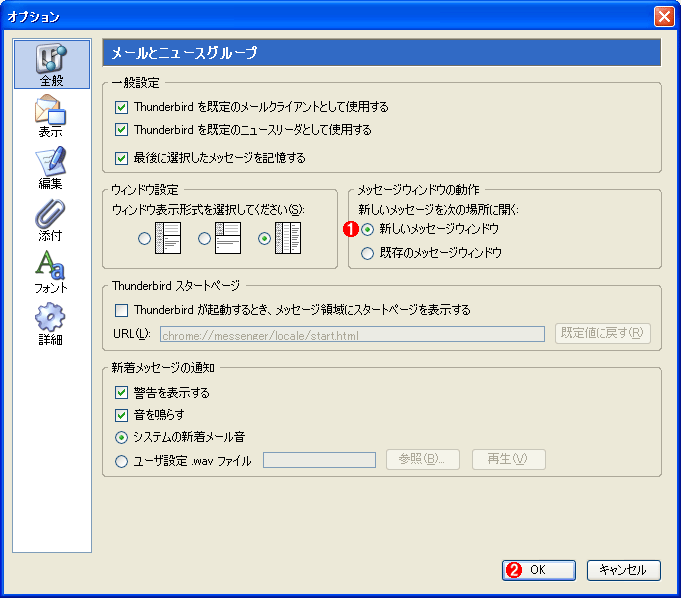The image size is (681, 598).
Task: Select 既存のメッセージウィンドウ radio button
Action: coord(367,253)
